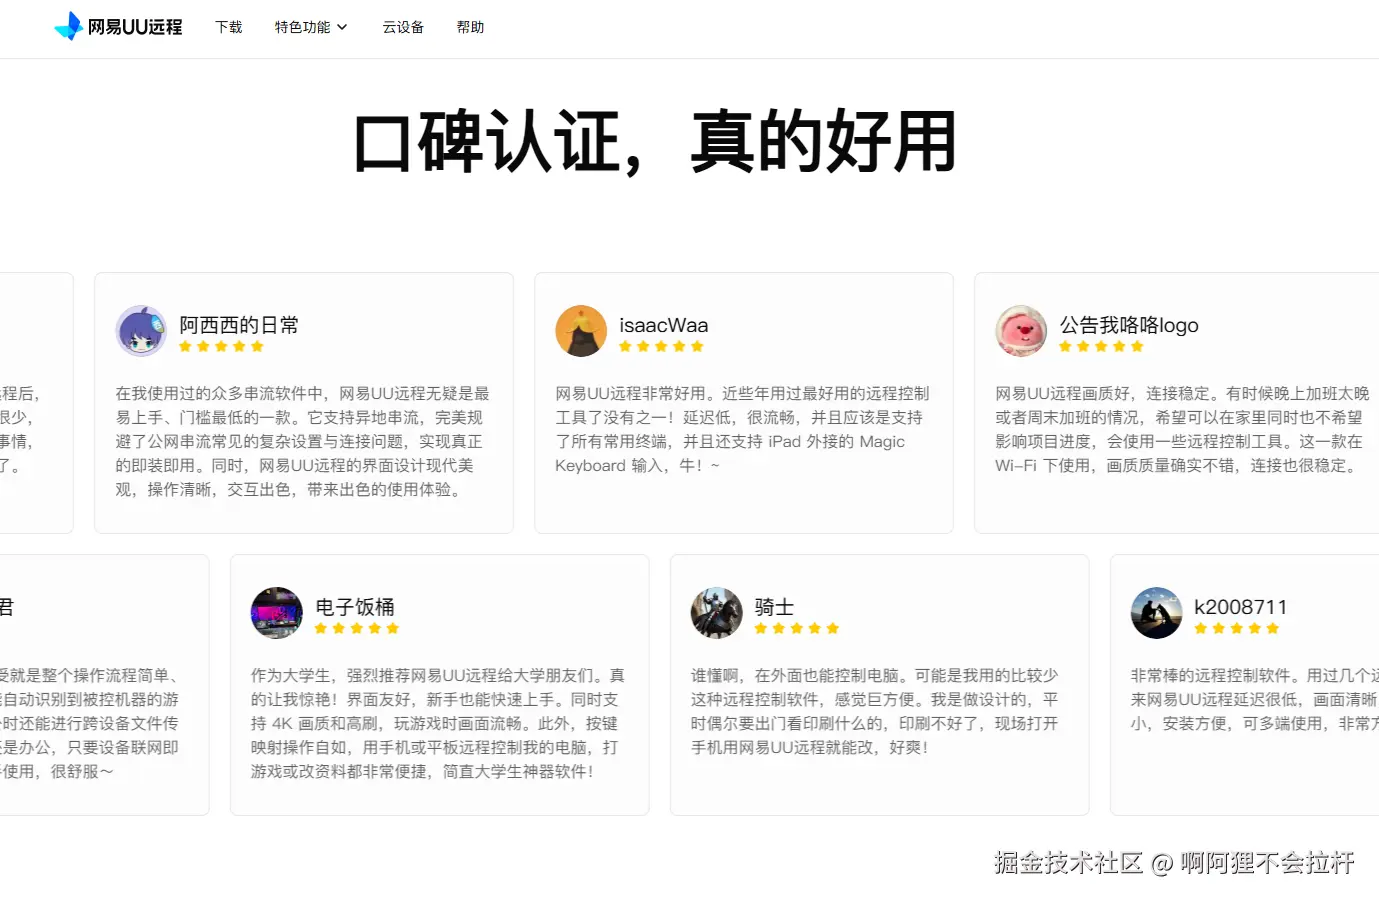Screen dimensions: 1379x901
Task: Click the avatar of 骑士
Action: (716, 613)
